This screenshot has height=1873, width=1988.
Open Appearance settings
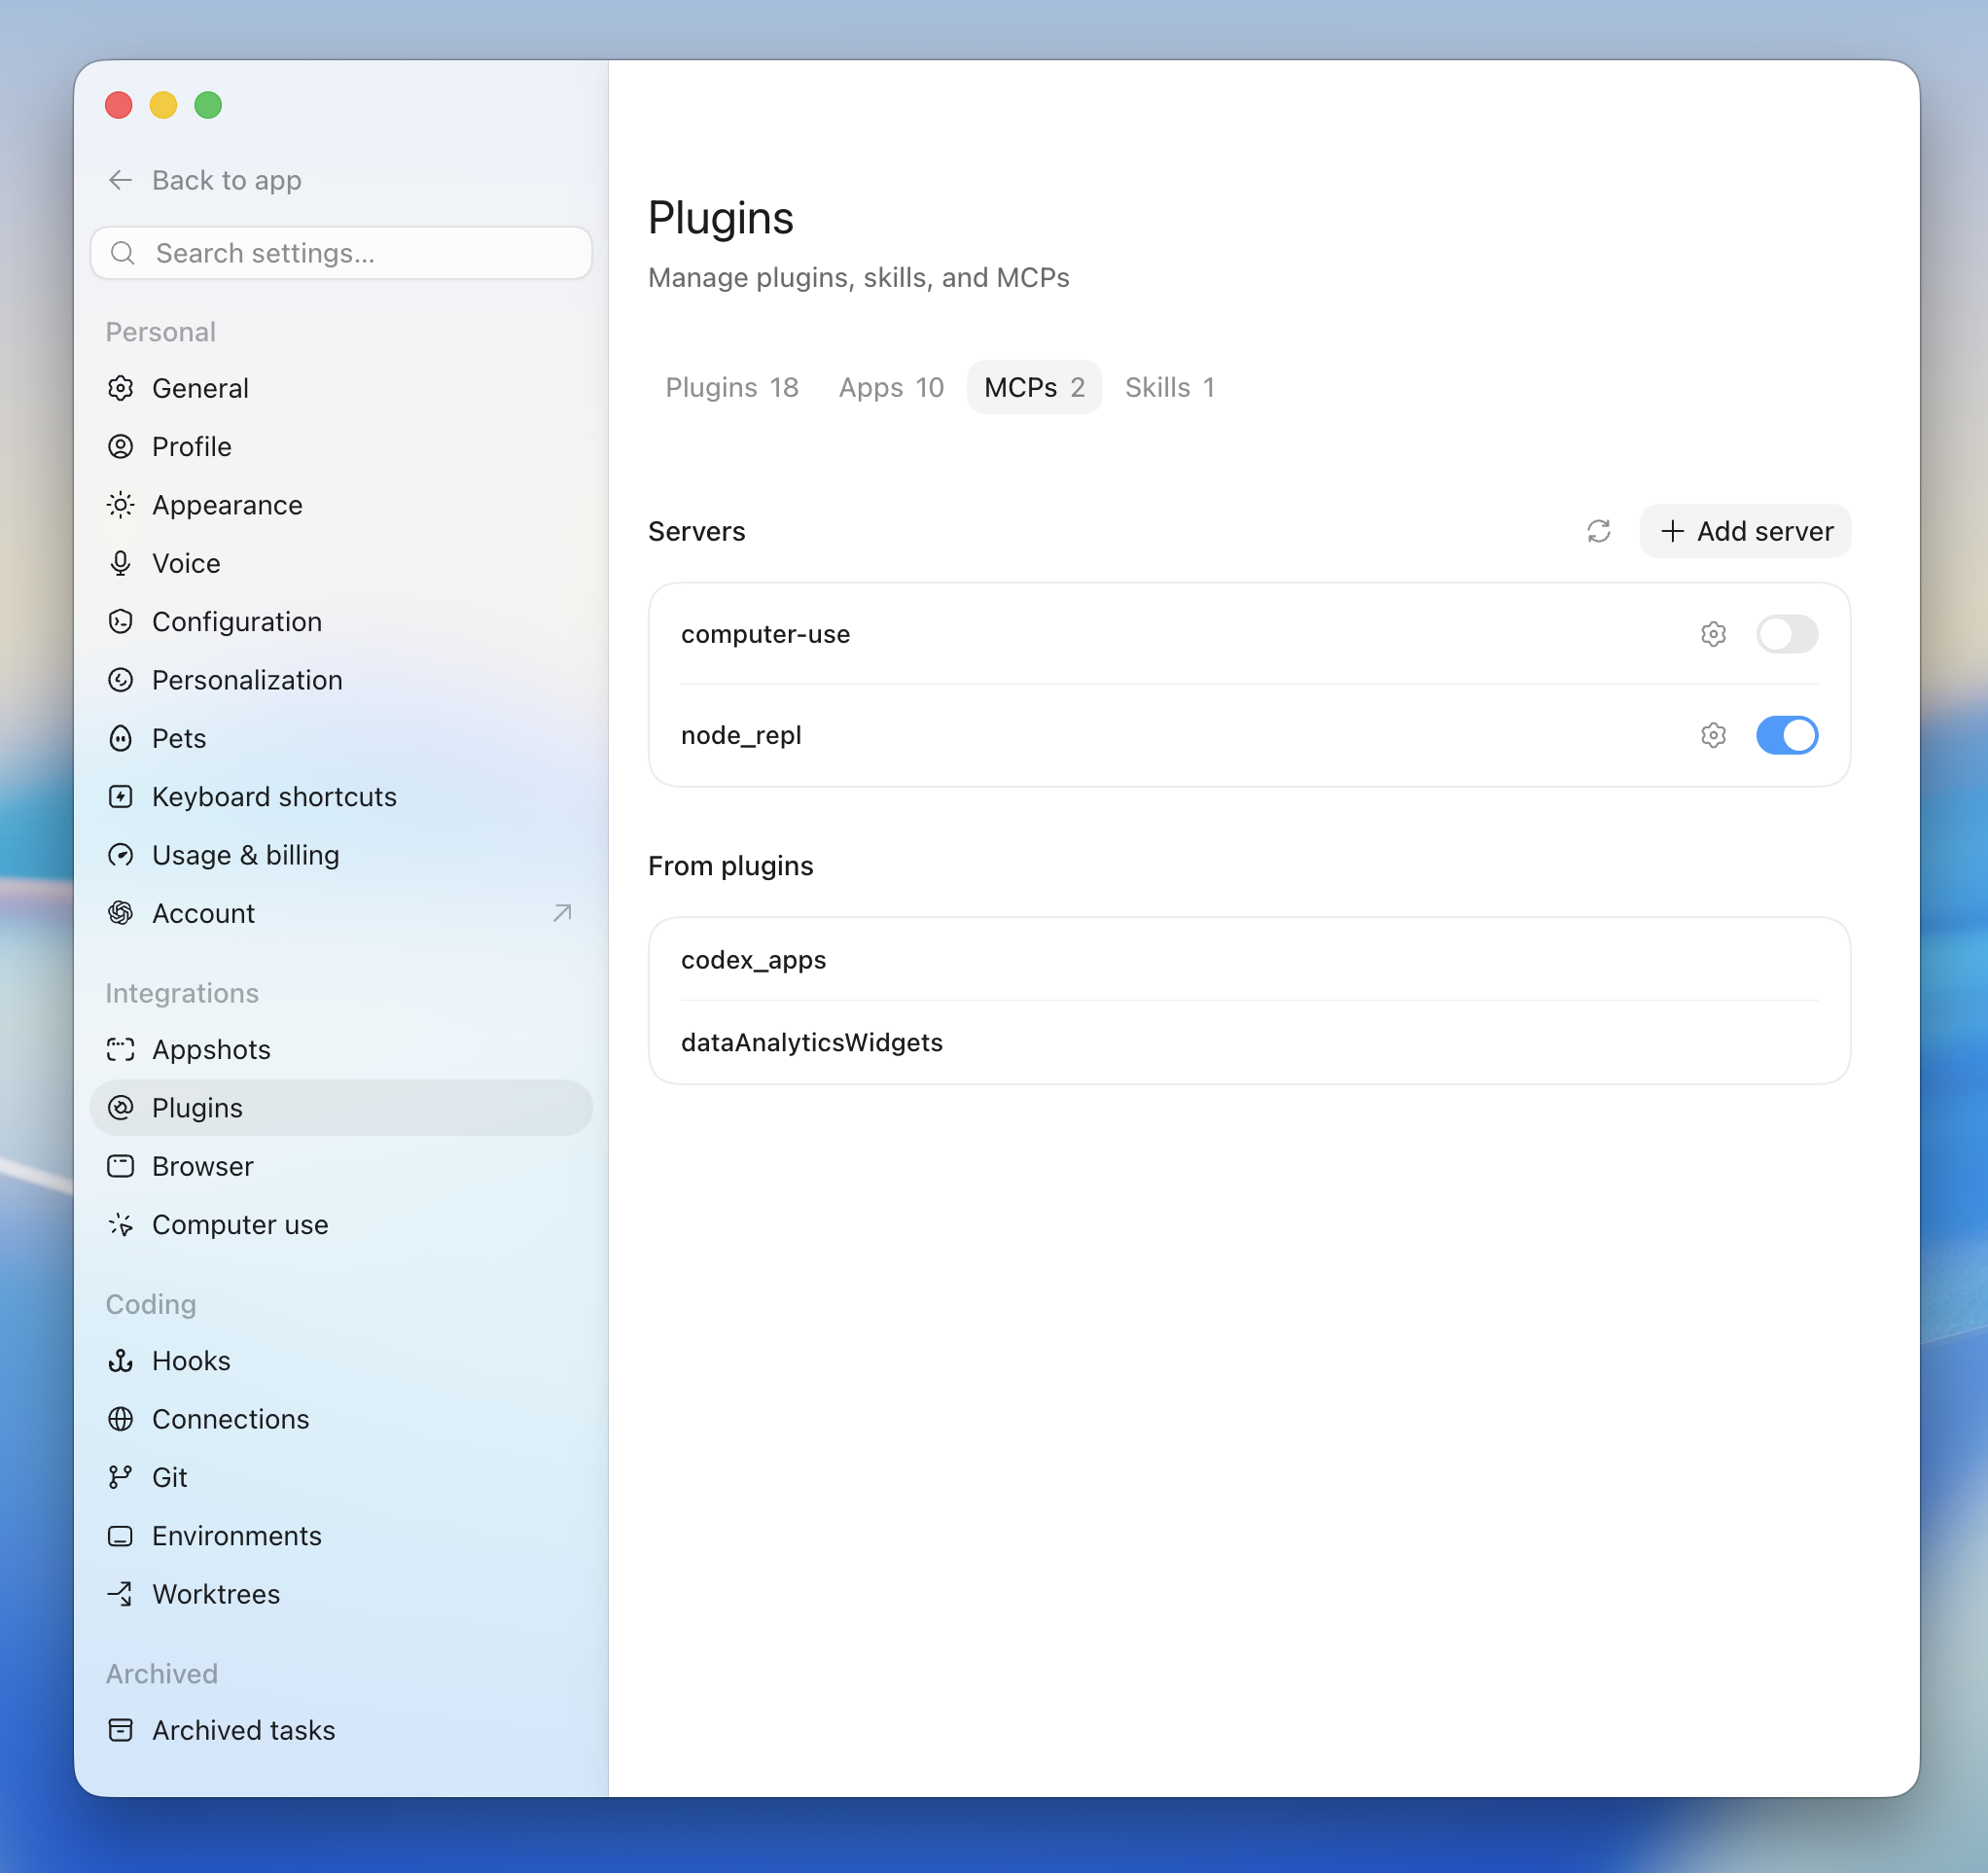[341, 505]
